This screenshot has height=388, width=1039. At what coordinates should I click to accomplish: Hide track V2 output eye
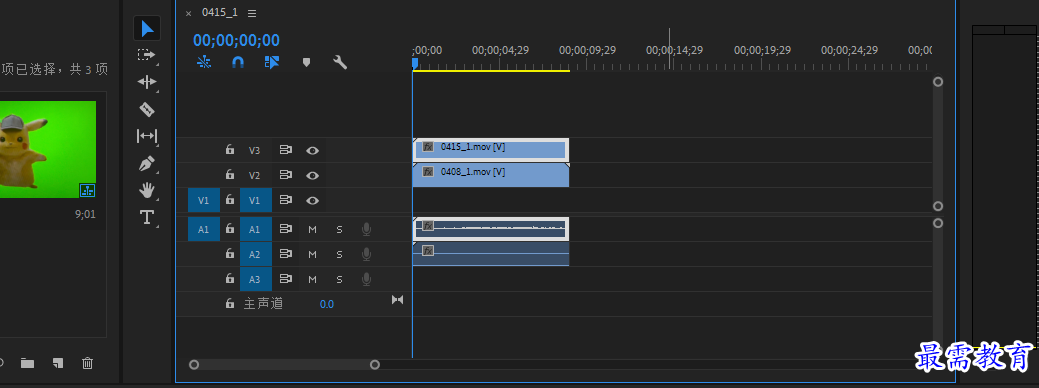click(x=313, y=175)
